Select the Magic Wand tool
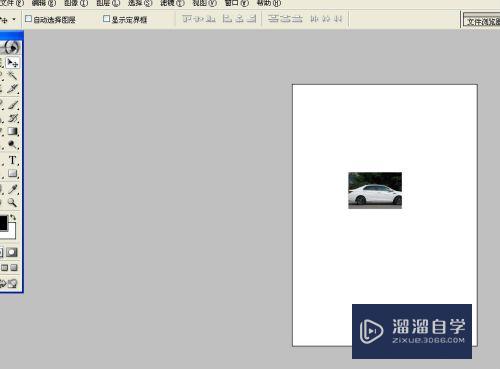 coord(13,75)
